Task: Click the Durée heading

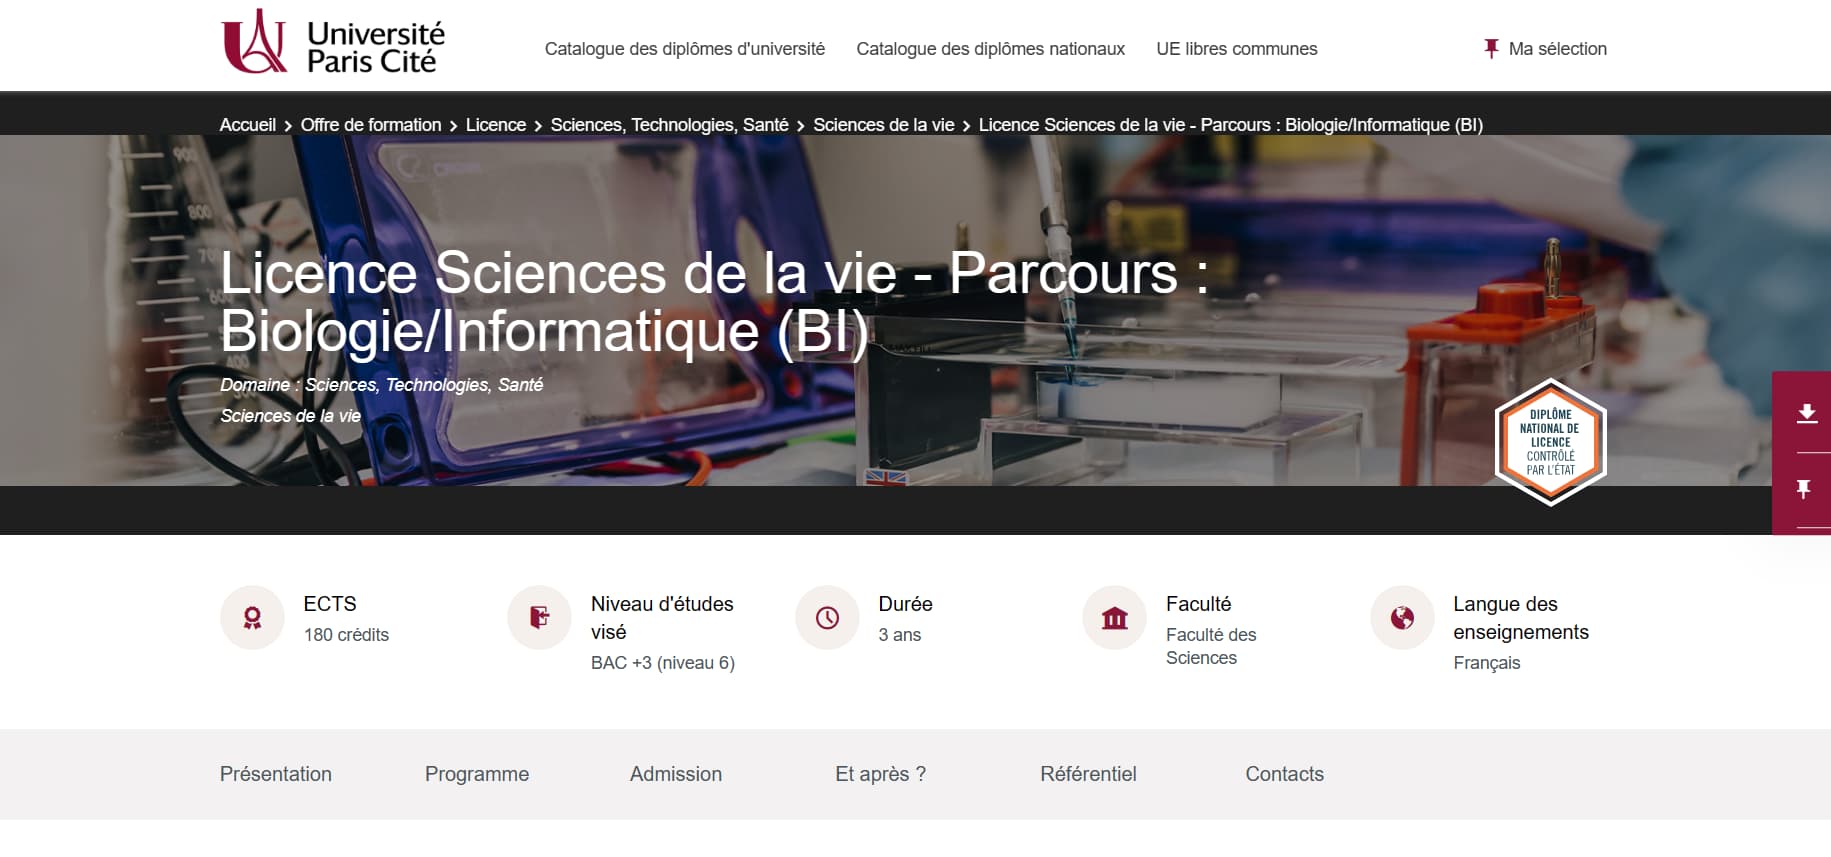Action: point(905,604)
